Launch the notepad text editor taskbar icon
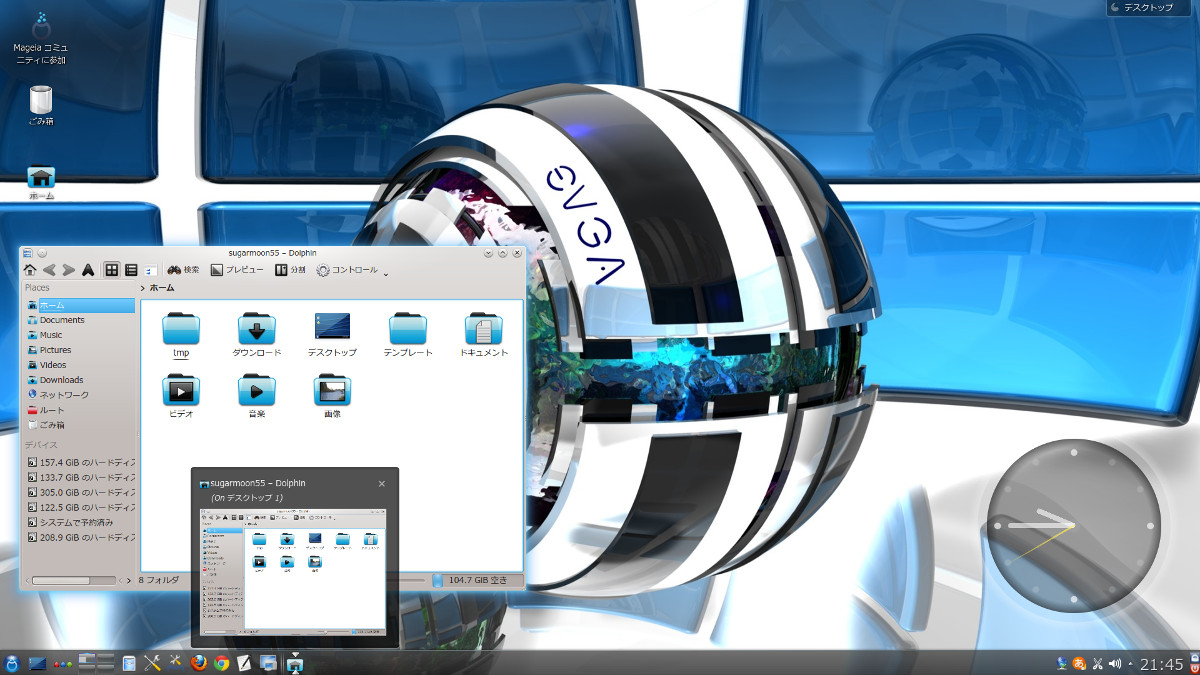 click(x=244, y=662)
